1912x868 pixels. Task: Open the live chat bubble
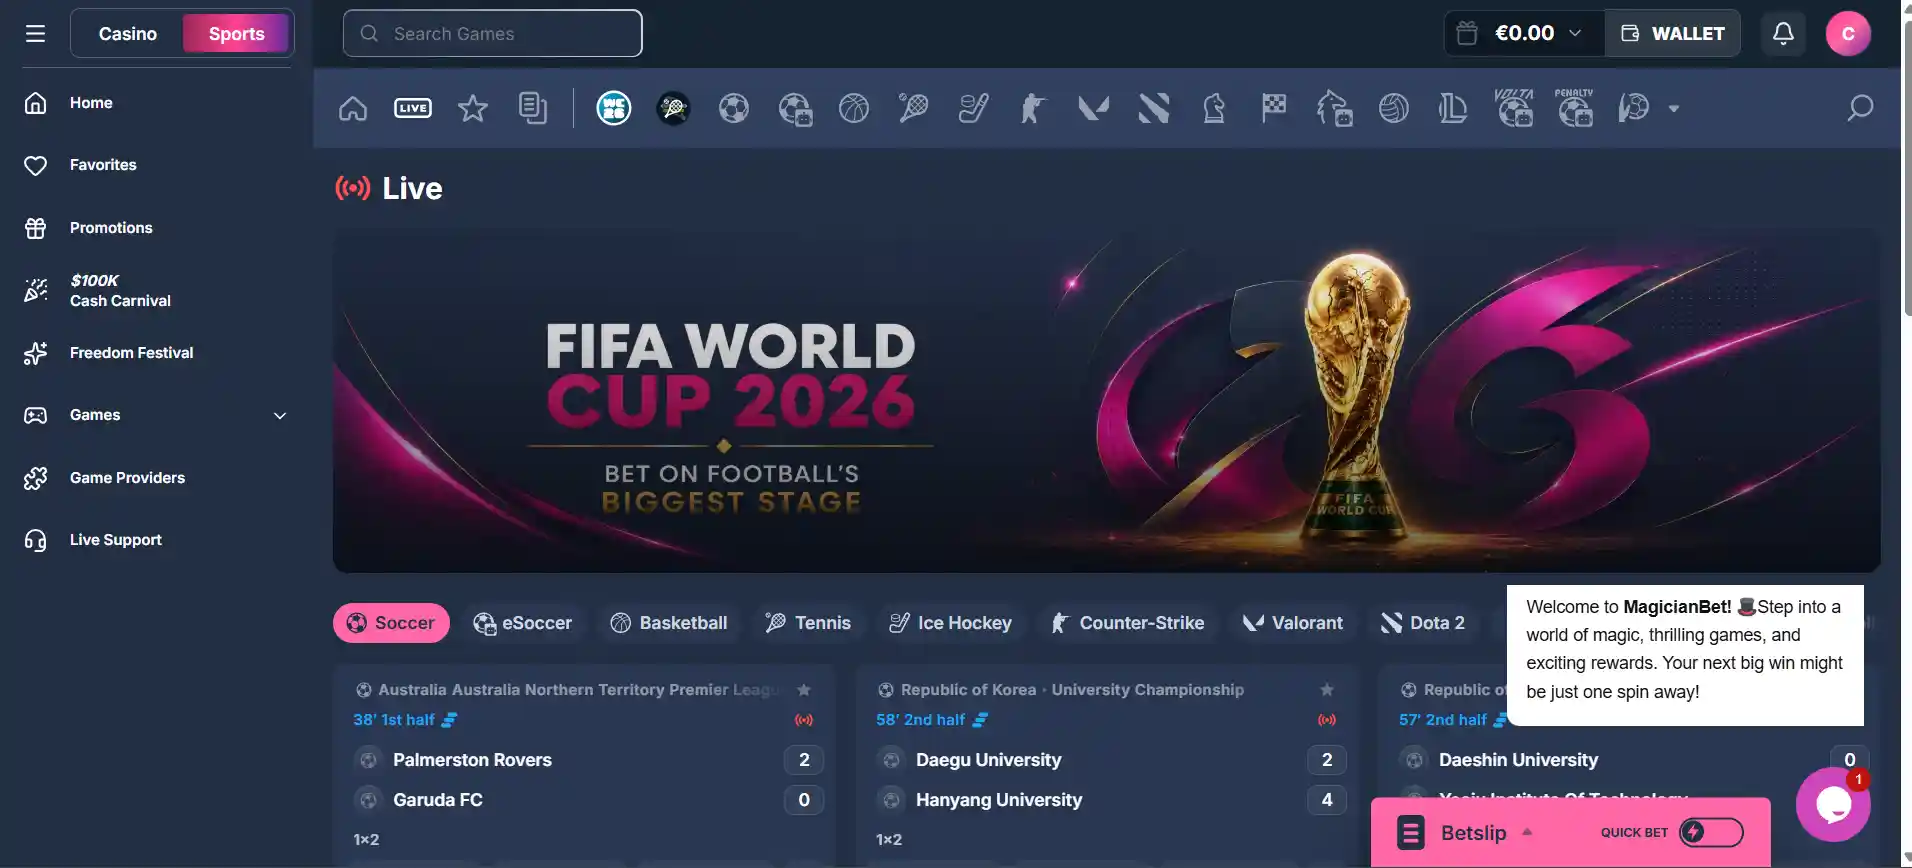pos(1833,804)
